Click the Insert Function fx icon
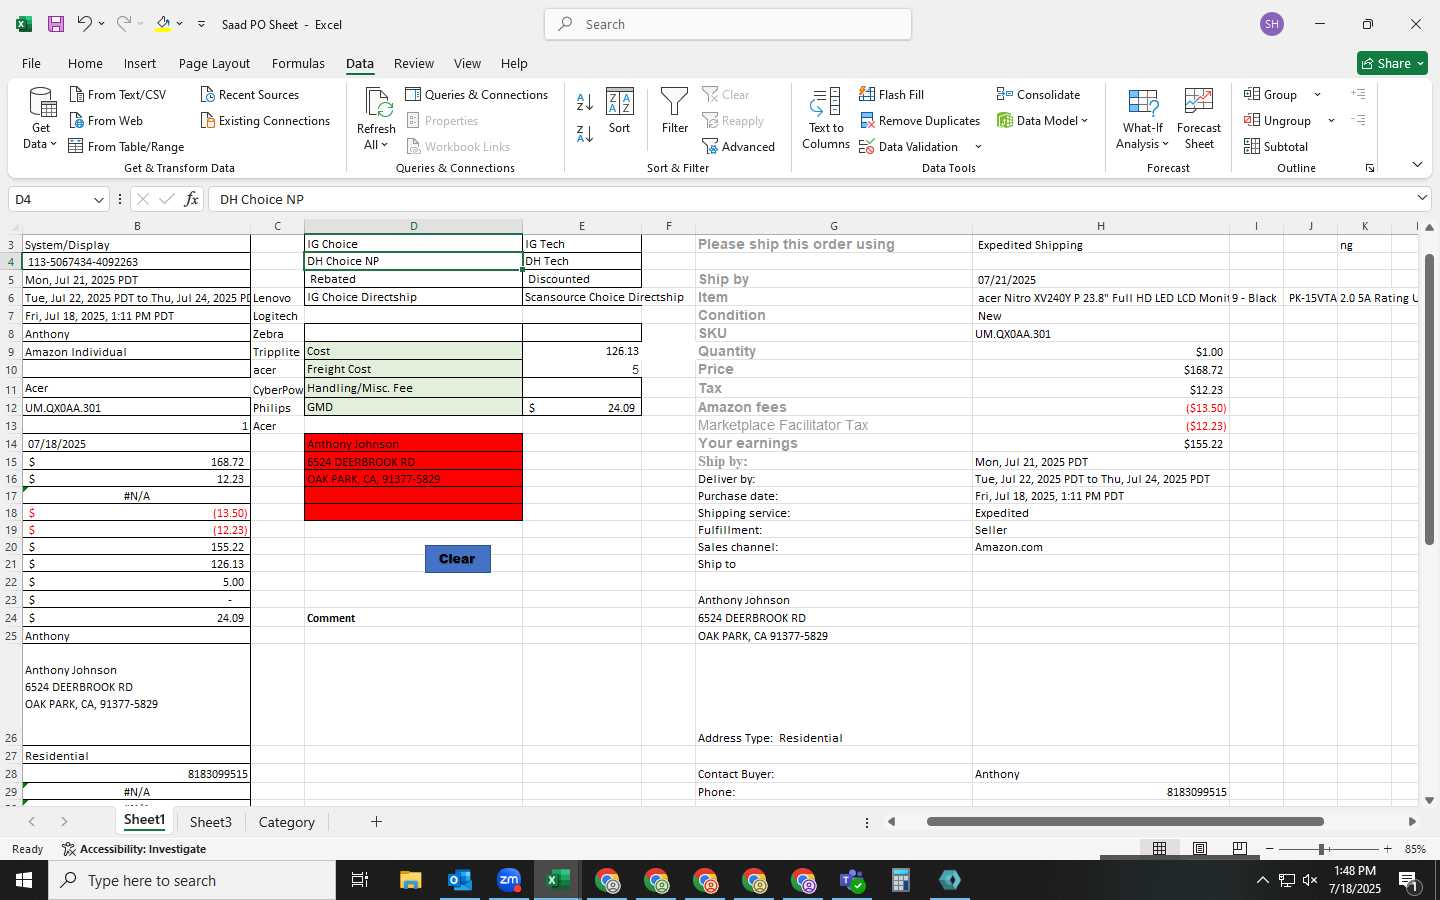1440x900 pixels. coord(191,199)
